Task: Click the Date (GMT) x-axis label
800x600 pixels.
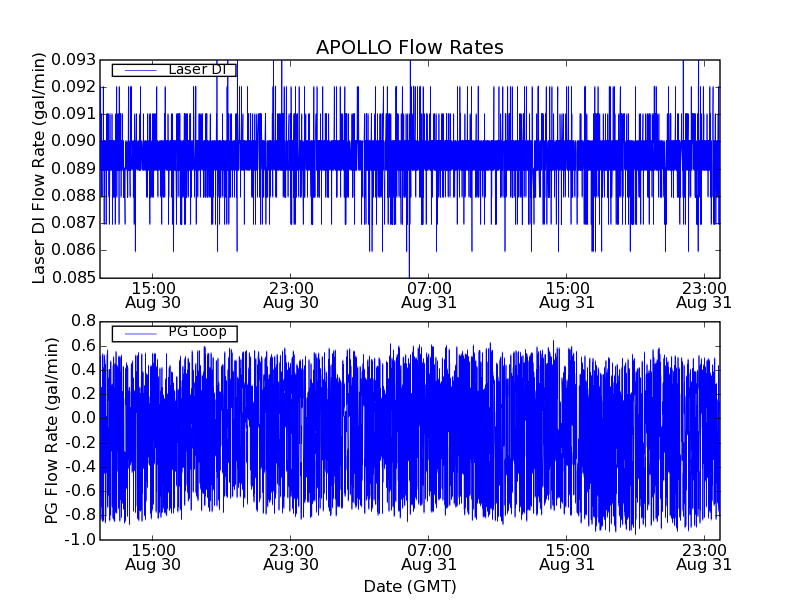Action: click(x=410, y=586)
